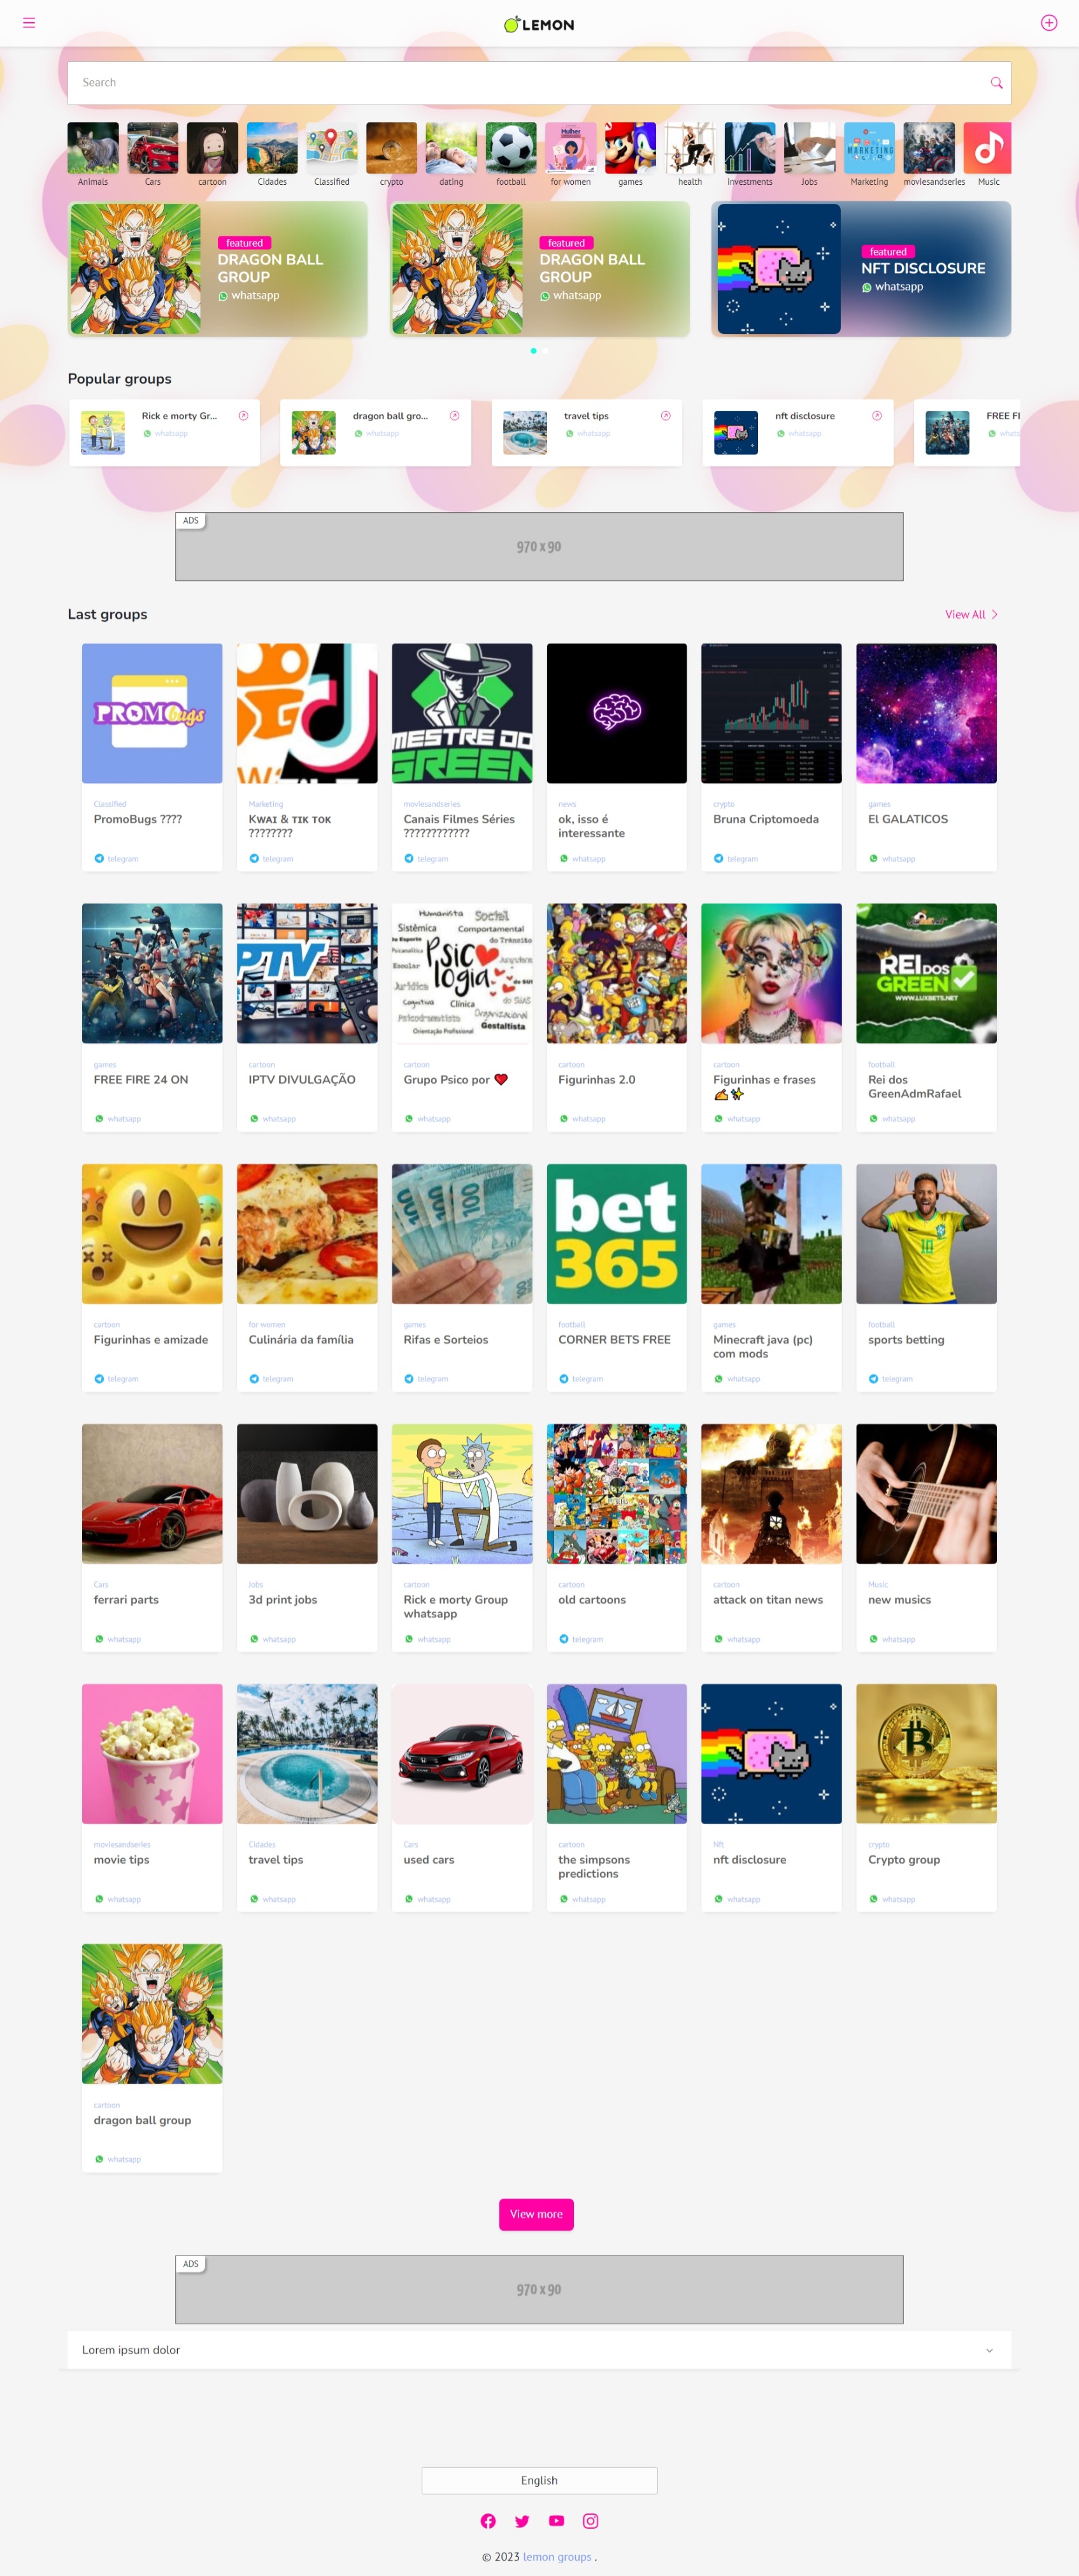The width and height of the screenshot is (1079, 2576).
Task: Click the search magnifier icon
Action: pos(996,83)
